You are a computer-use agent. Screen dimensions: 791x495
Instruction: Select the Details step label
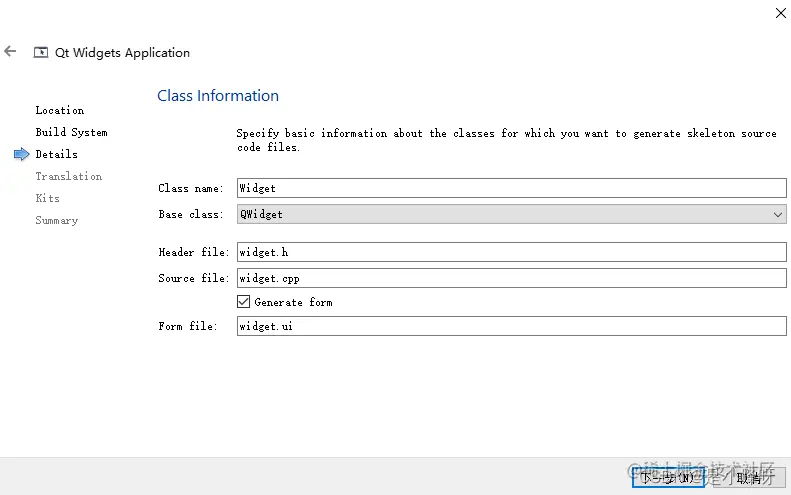[x=56, y=154]
